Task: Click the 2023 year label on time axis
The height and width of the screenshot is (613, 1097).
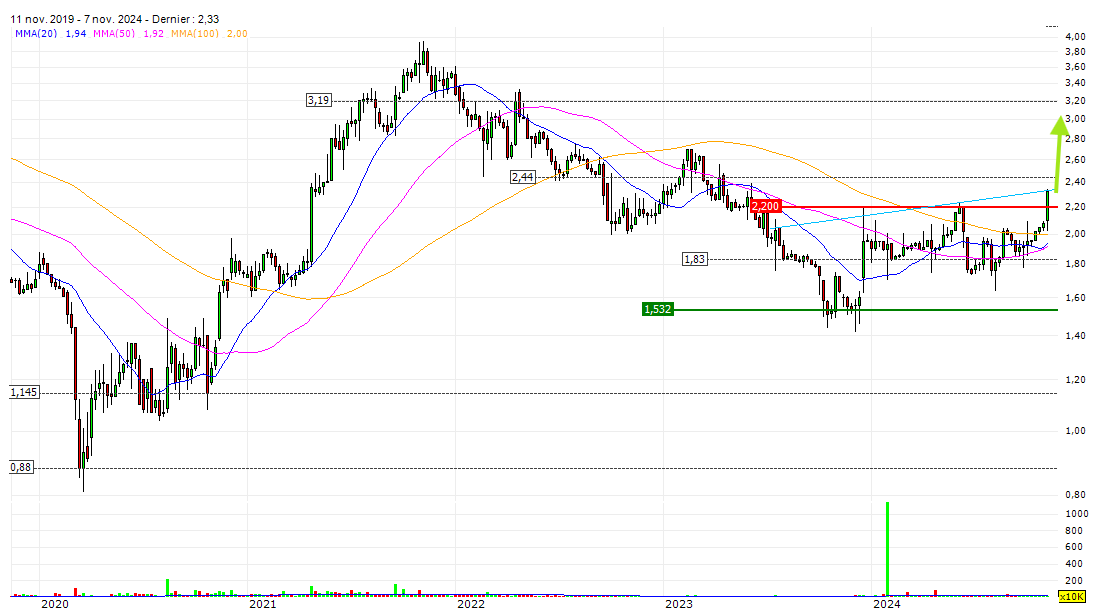Action: pyautogui.click(x=679, y=604)
